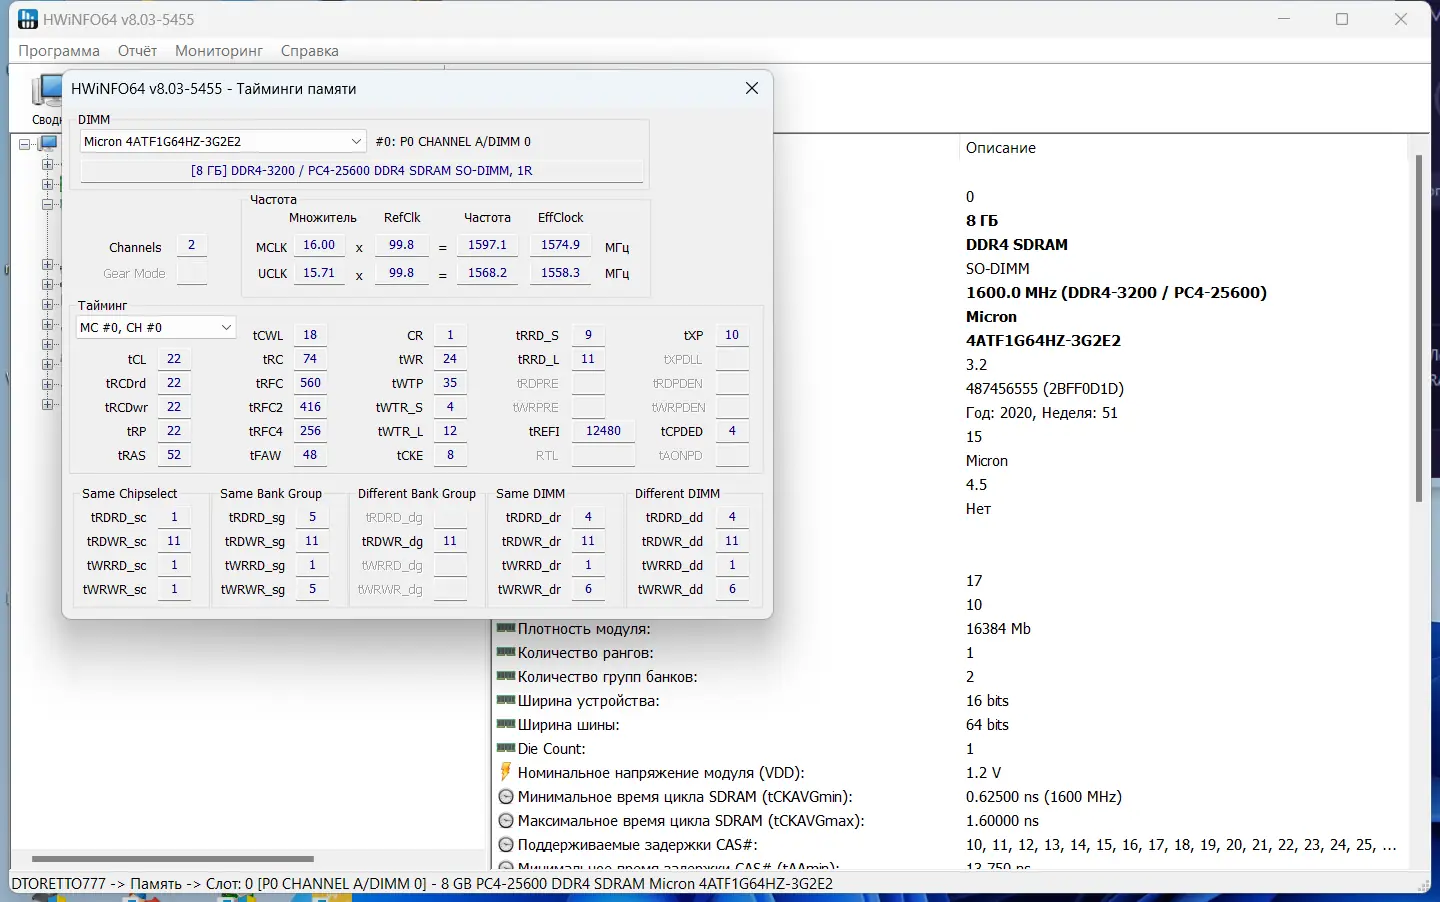Screen dimensions: 1440x902
Task: Click memory chip icon beside Количество рангов
Action: pyautogui.click(x=506, y=652)
